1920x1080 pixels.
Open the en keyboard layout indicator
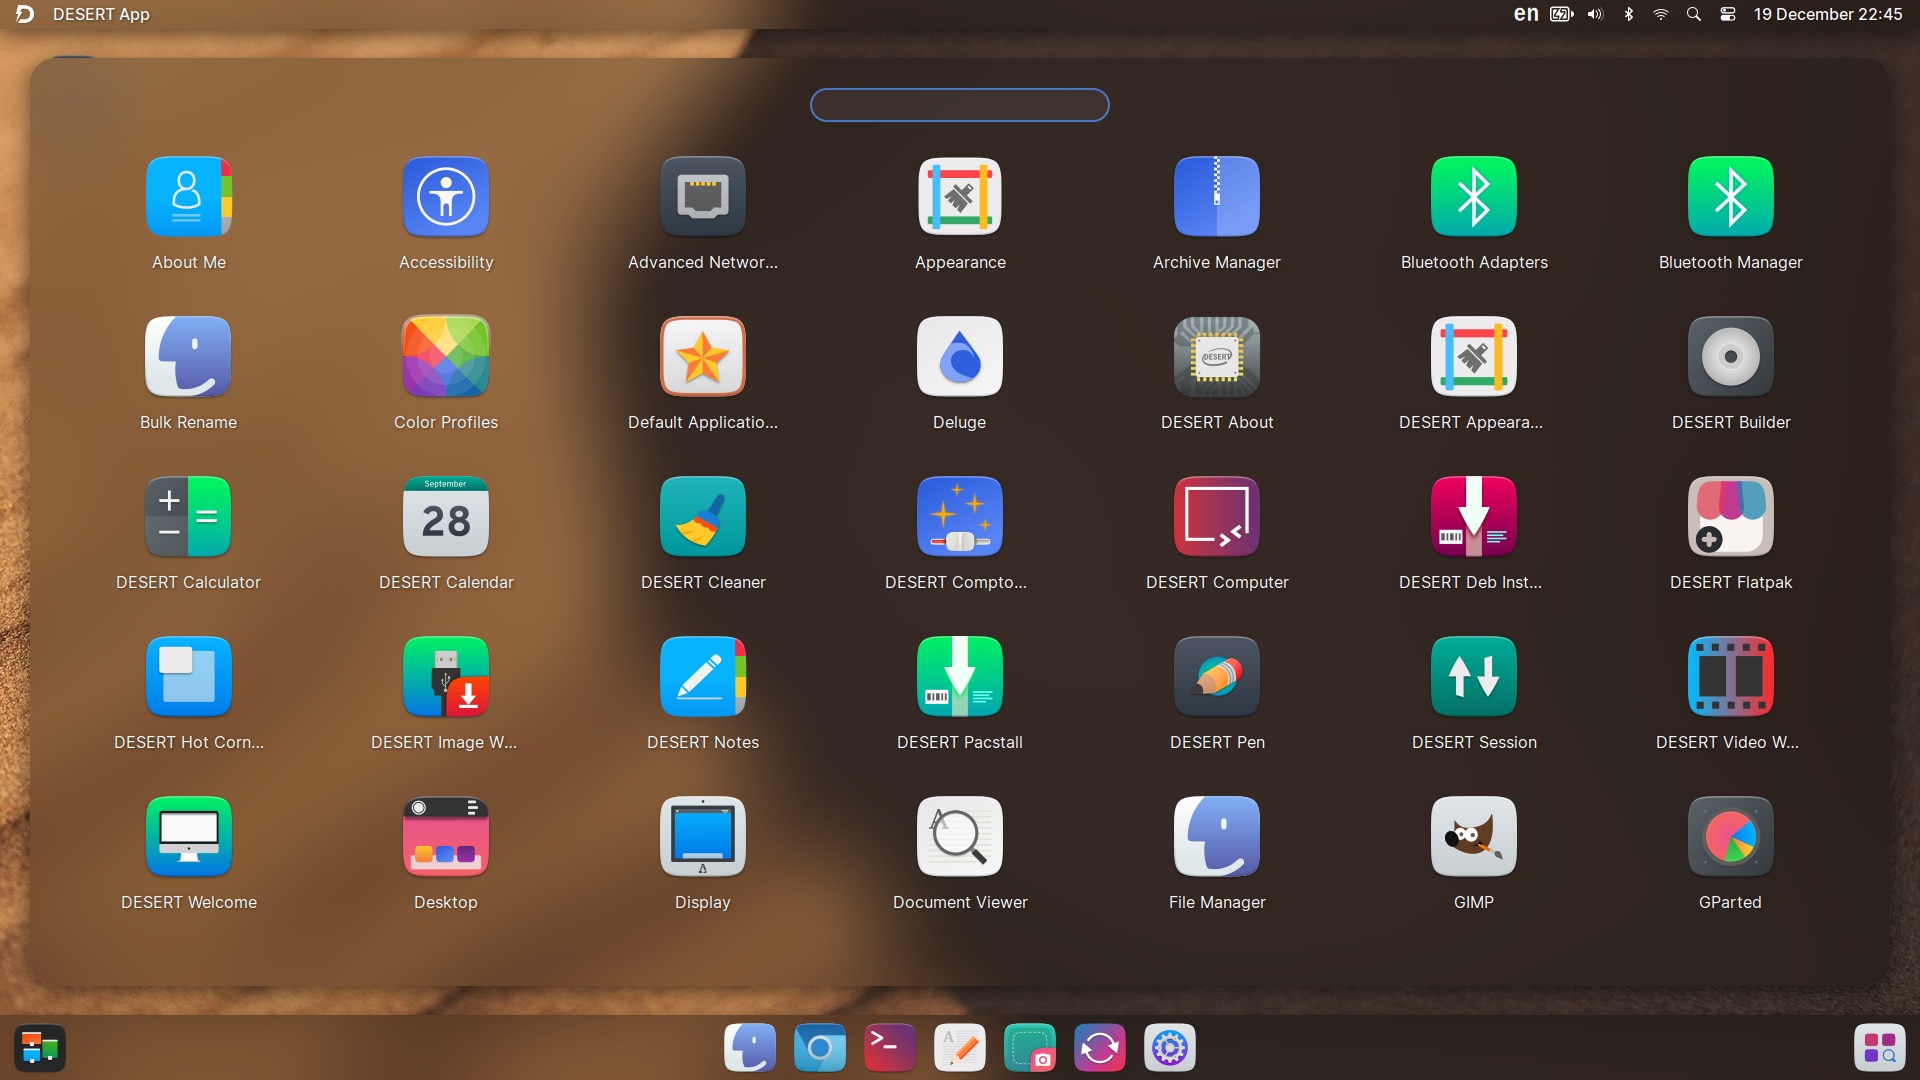1525,14
